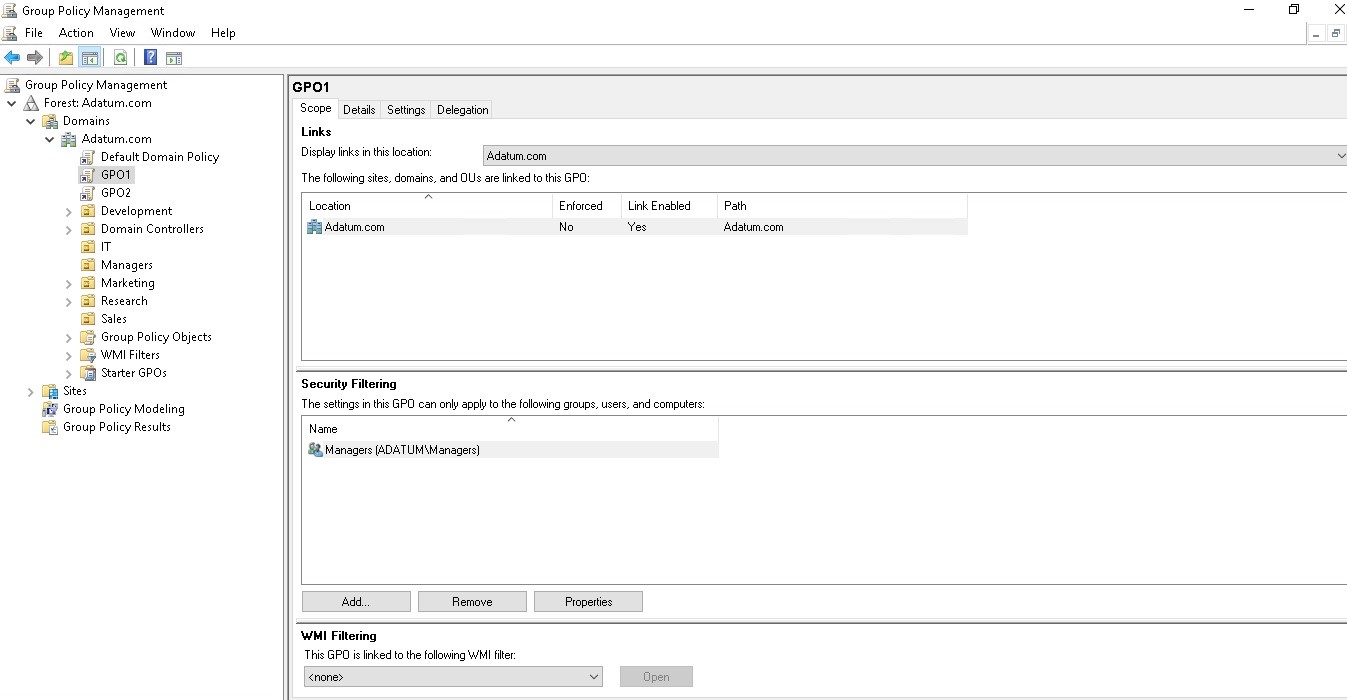The image size is (1347, 700).
Task: Click the Open button beside WMI filter
Action: point(656,677)
